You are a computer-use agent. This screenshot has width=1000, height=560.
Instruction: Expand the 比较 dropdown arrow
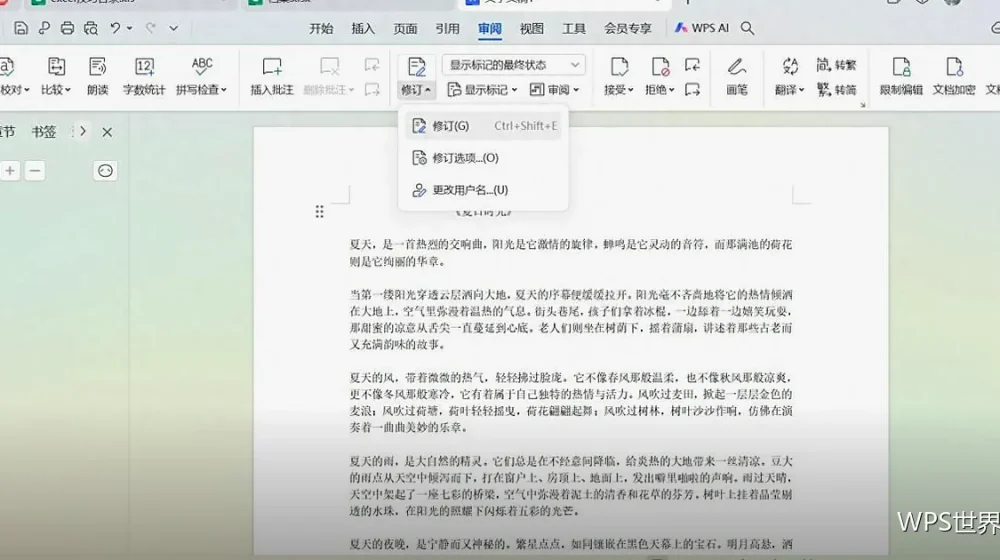68,90
